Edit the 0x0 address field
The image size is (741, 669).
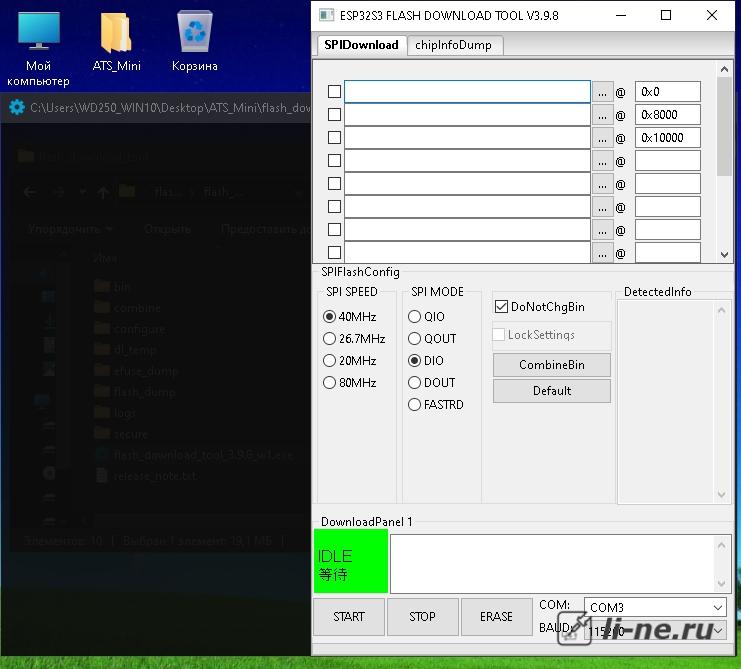(667, 92)
